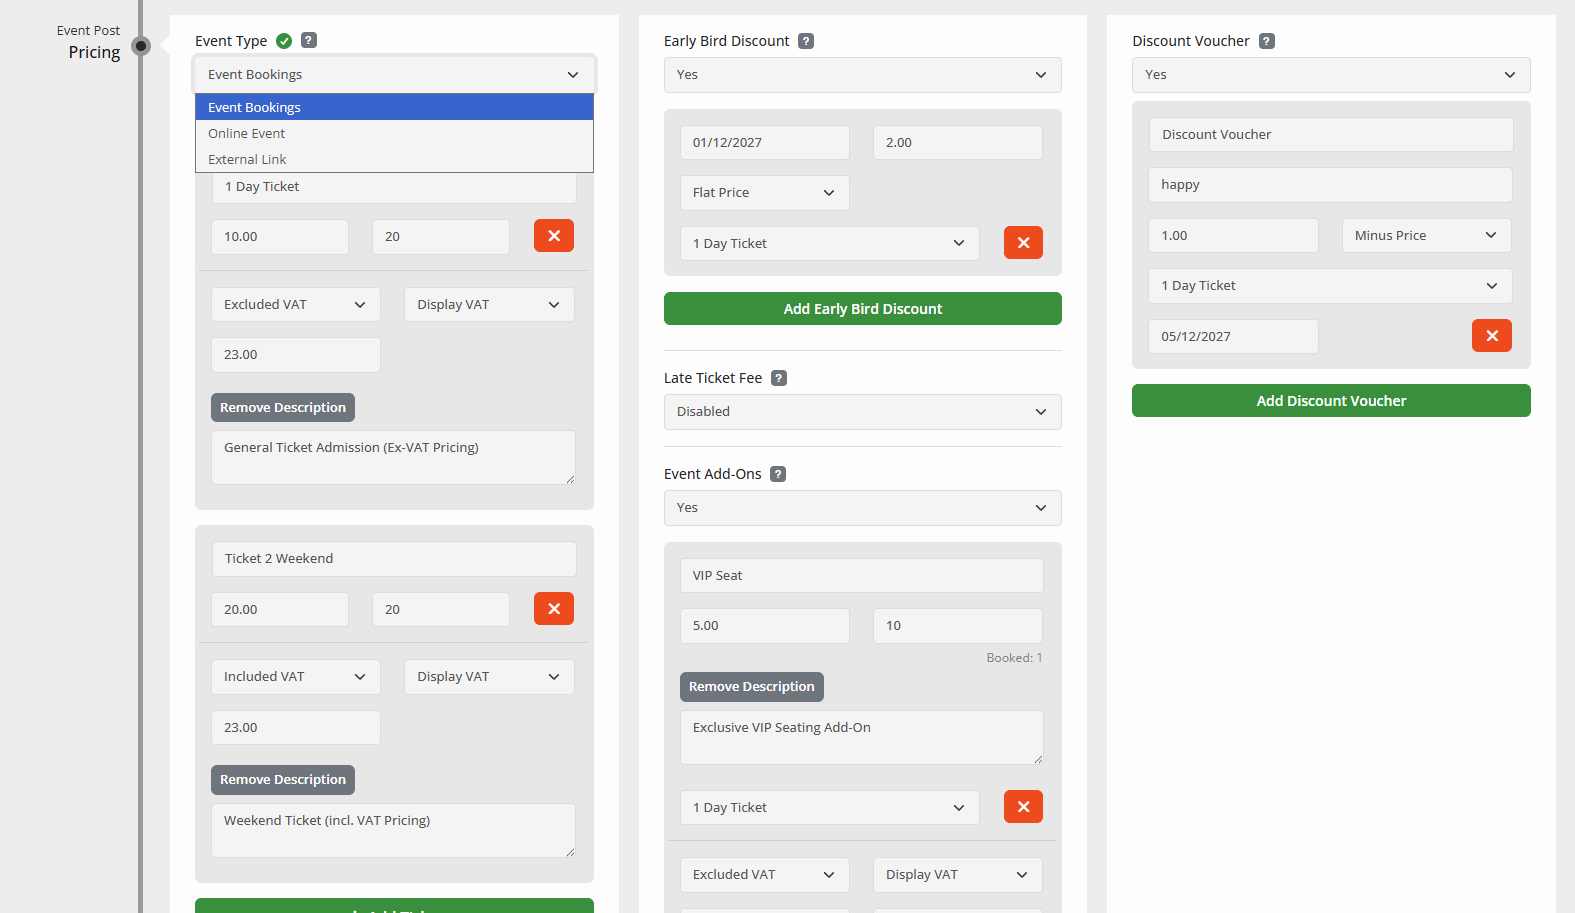Remove the discount voucher entry
Image resolution: width=1575 pixels, height=913 pixels.
[1492, 336]
